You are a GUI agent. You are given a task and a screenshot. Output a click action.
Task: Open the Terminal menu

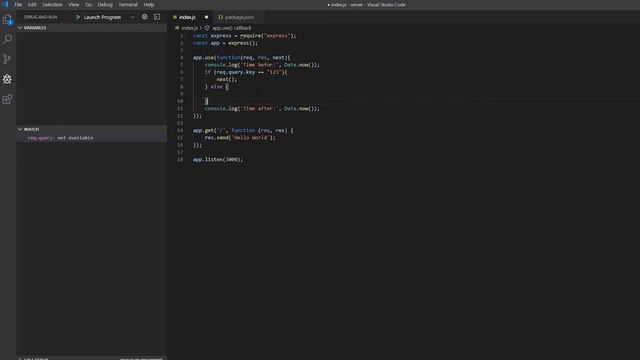pyautogui.click(x=128, y=4)
